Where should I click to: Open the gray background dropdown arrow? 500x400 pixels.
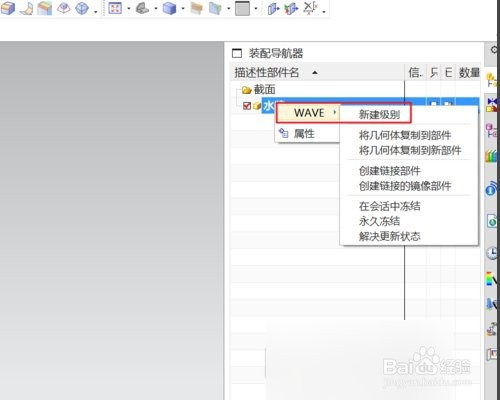(x=256, y=8)
